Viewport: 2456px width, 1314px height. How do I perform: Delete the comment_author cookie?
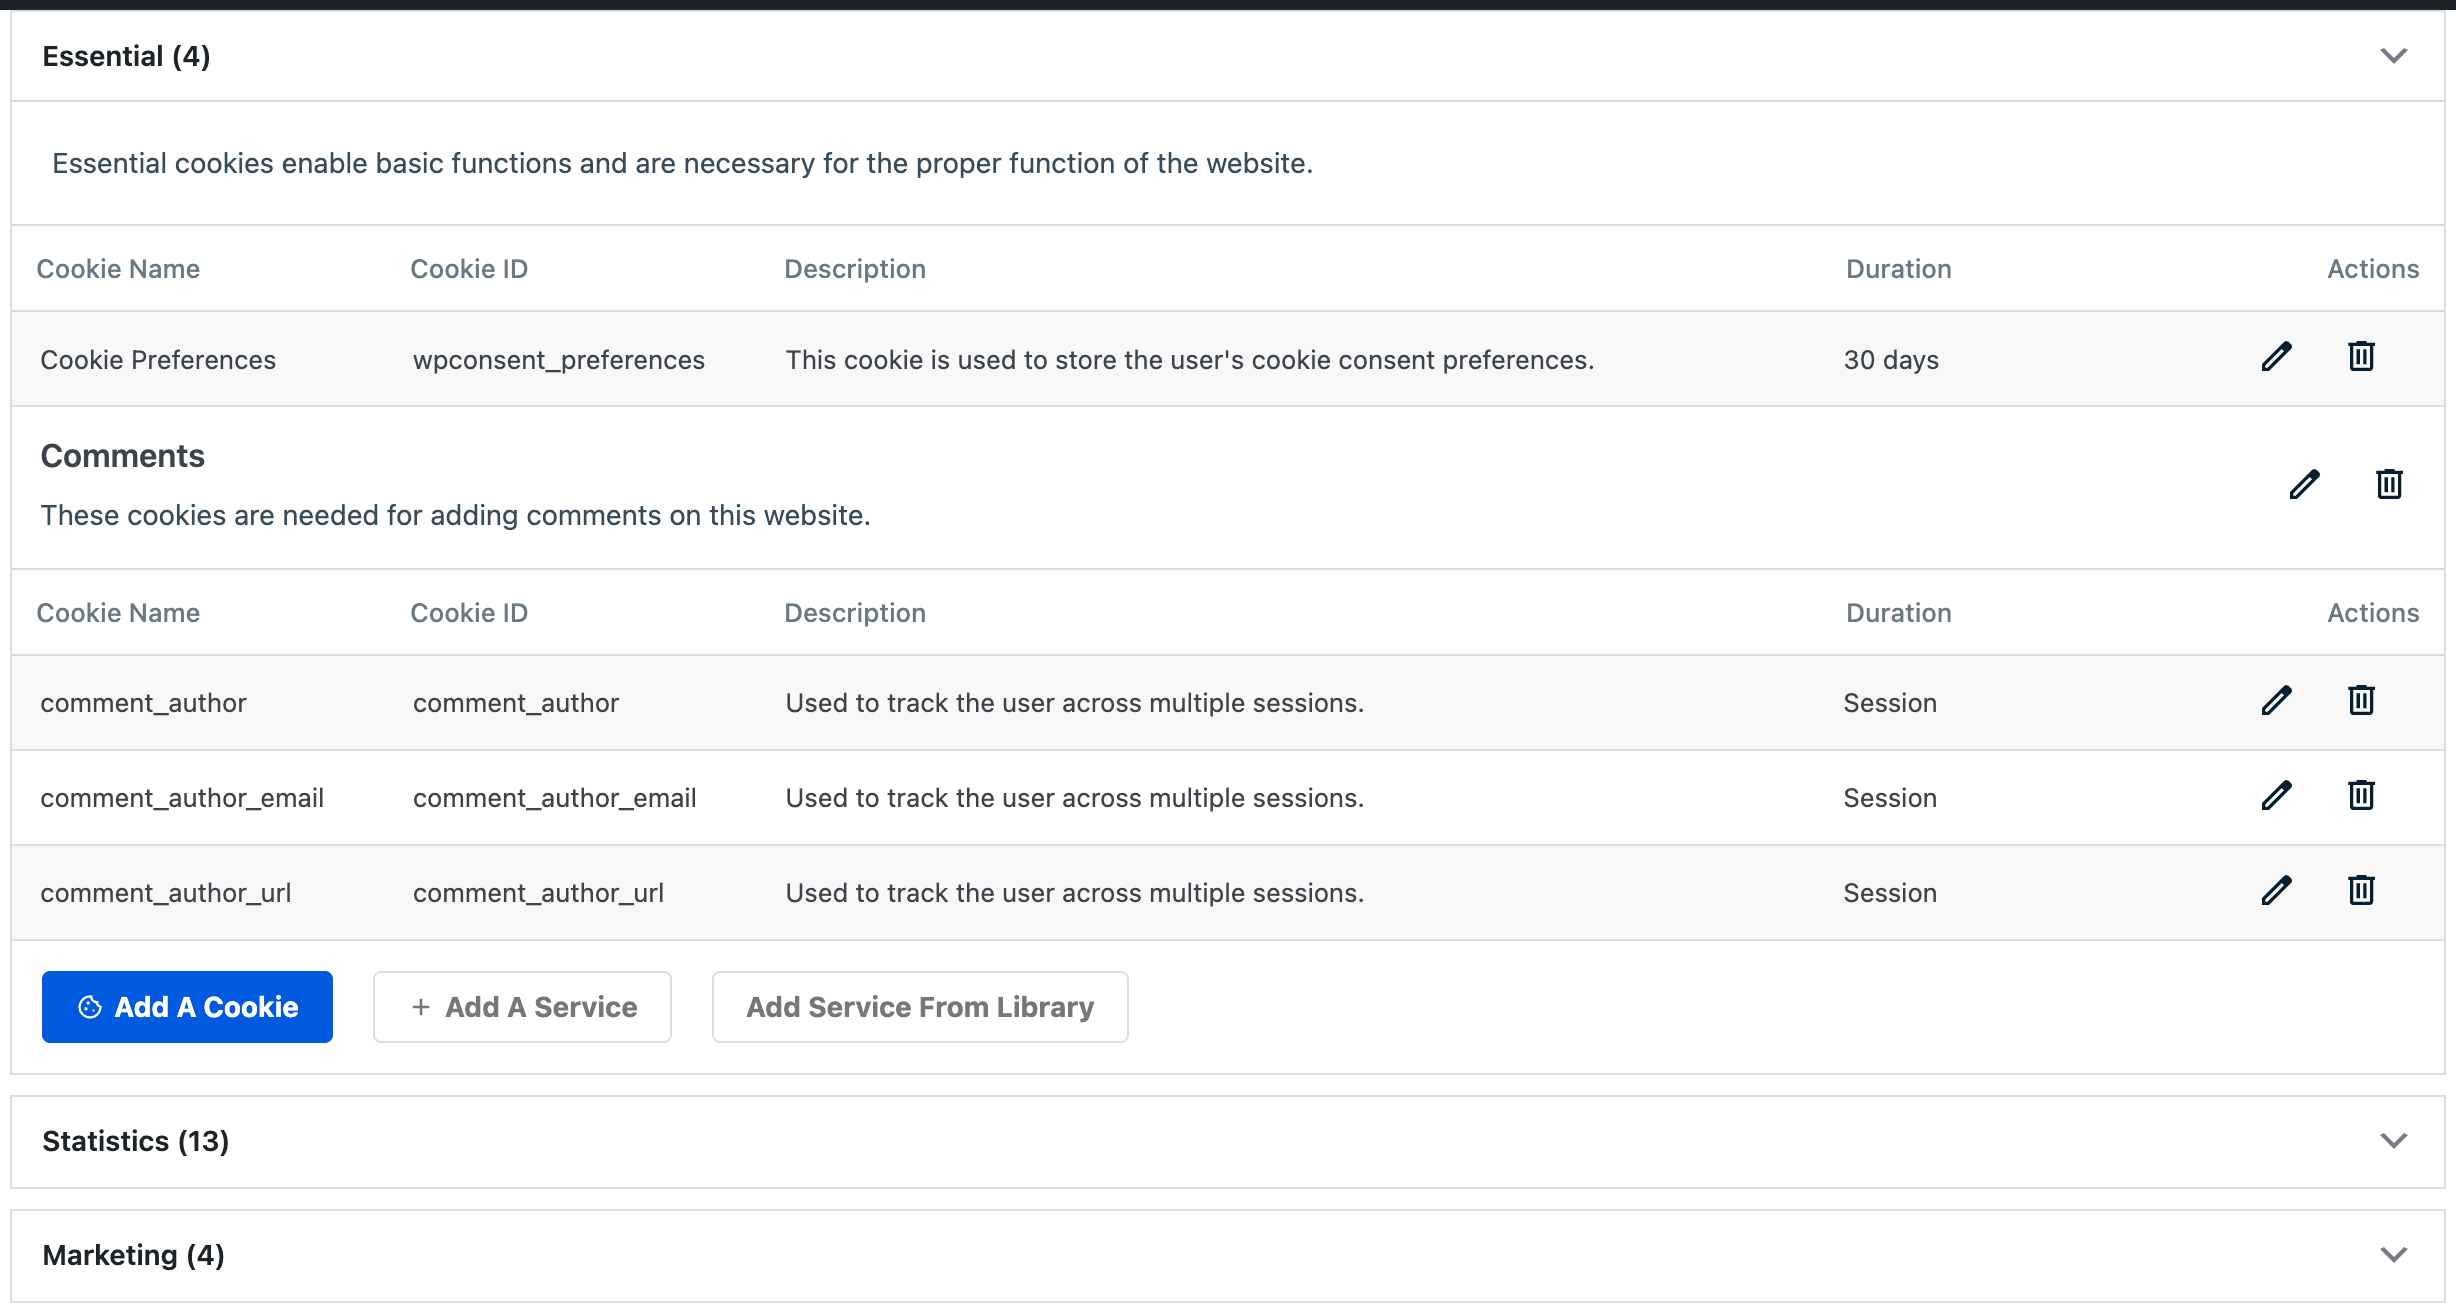[x=2360, y=701]
